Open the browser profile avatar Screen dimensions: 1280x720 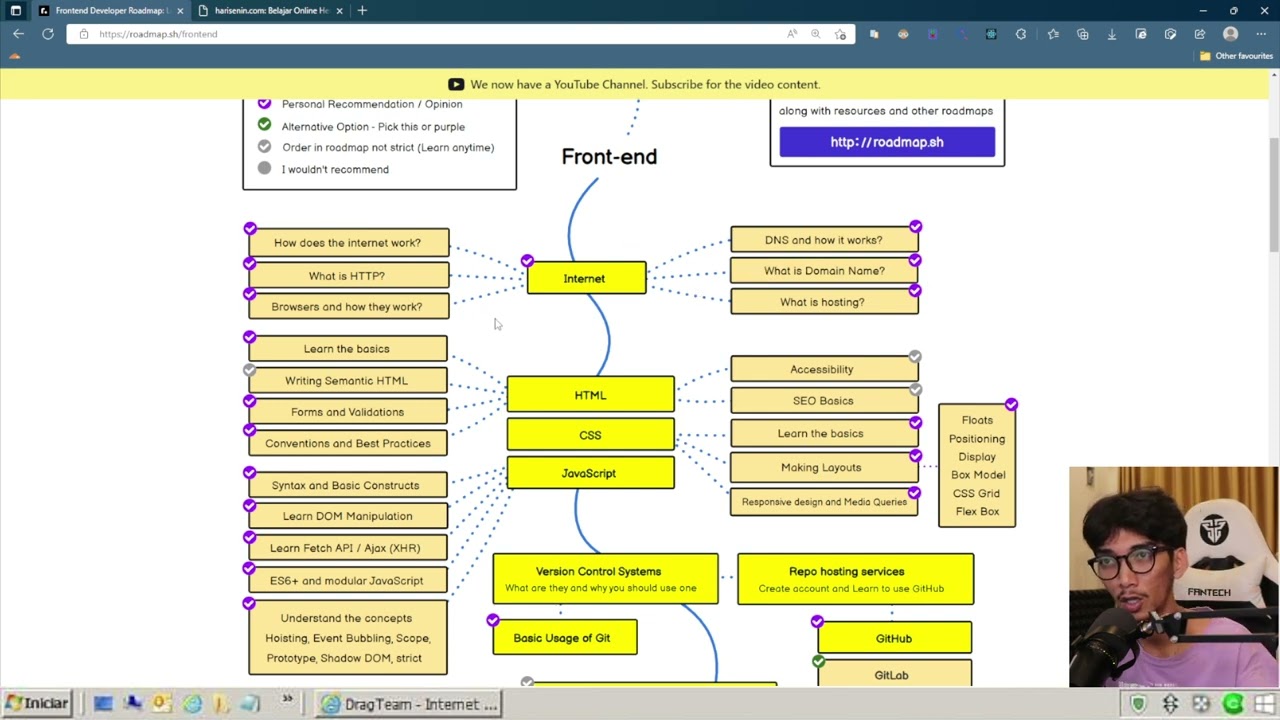[1230, 34]
